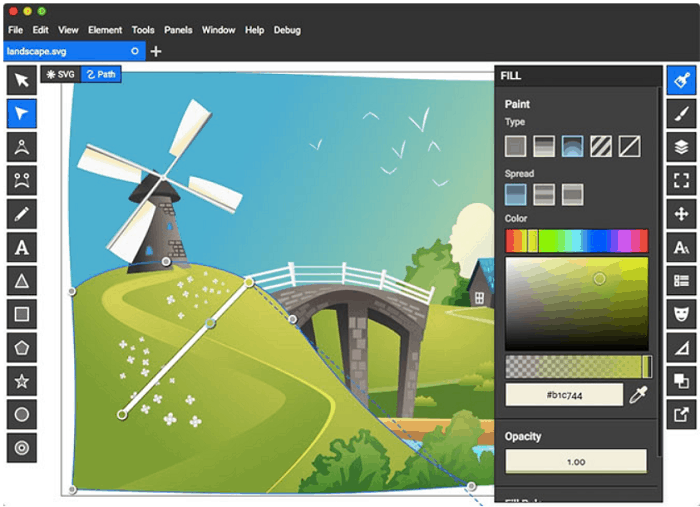Select the Star shape tool
700x507 pixels.
tap(21, 381)
